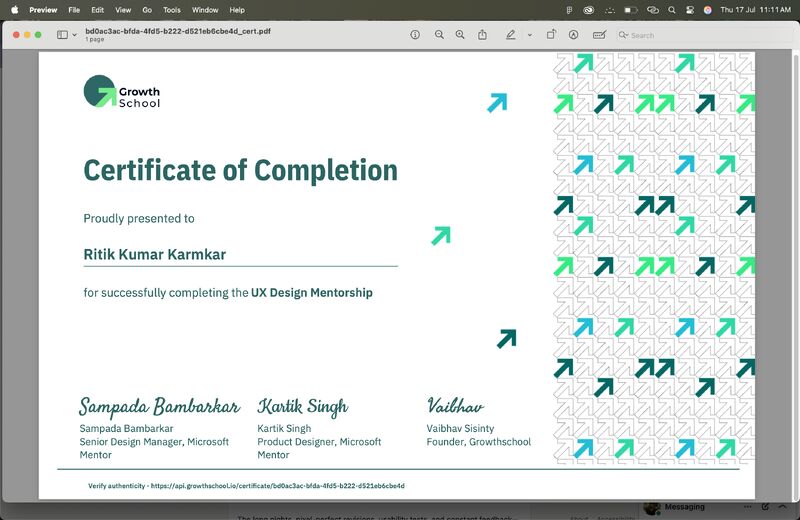Screen dimensions: 800x520
Task: Click the Verify authenticity certificate URL
Action: point(278,486)
